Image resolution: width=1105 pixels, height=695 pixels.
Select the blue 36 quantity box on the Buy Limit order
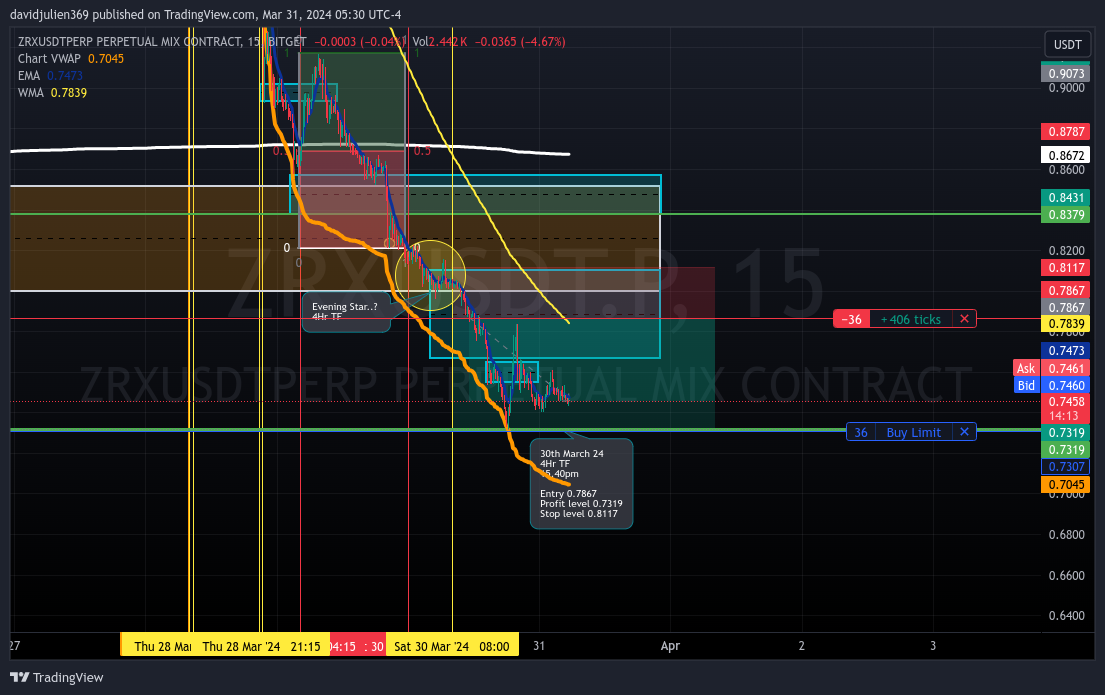[860, 432]
